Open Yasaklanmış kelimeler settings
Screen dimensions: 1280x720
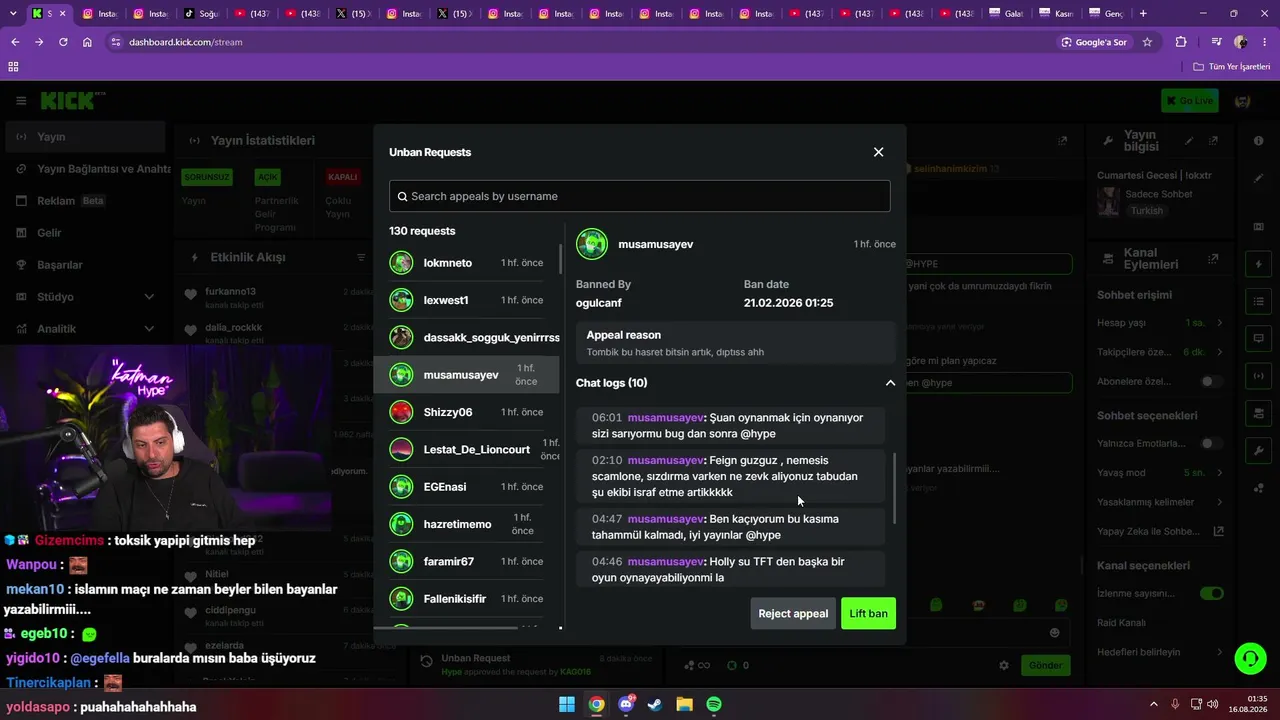click(1160, 502)
